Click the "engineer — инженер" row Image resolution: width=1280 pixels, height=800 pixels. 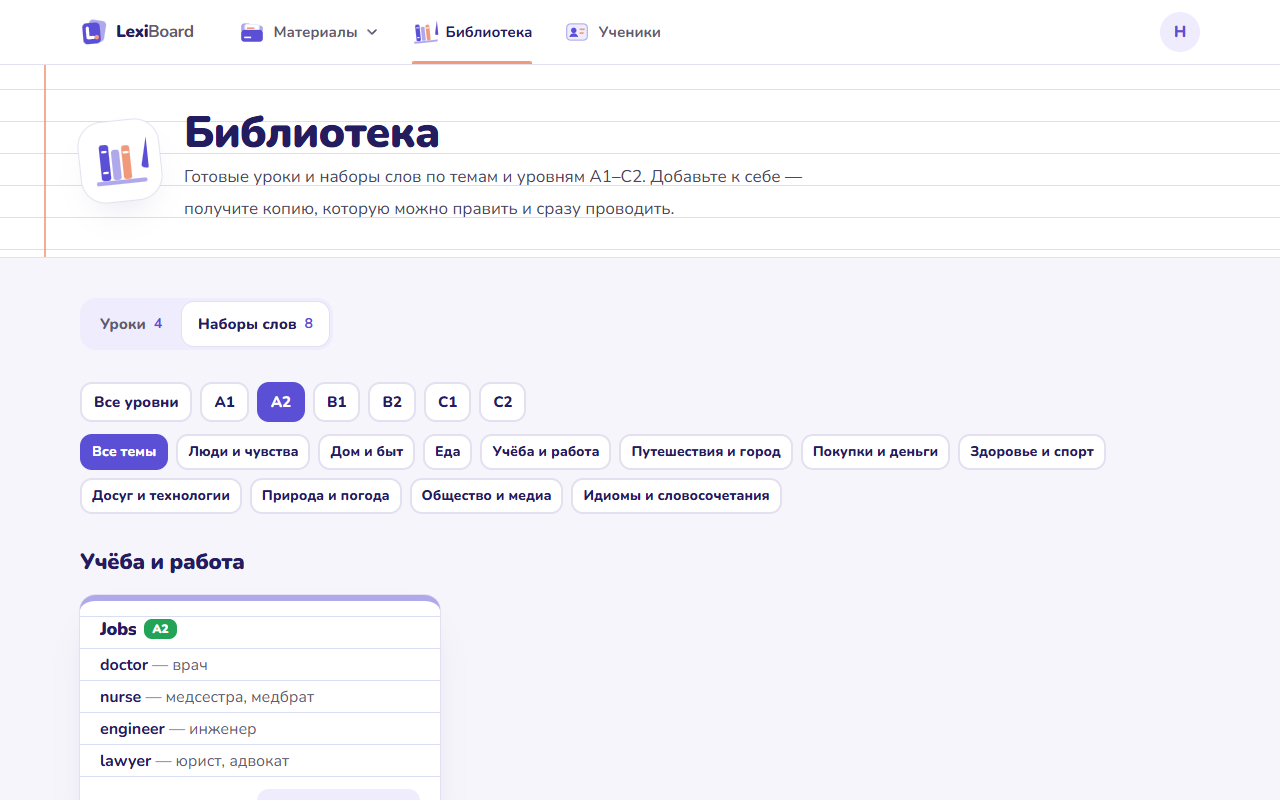(x=260, y=729)
